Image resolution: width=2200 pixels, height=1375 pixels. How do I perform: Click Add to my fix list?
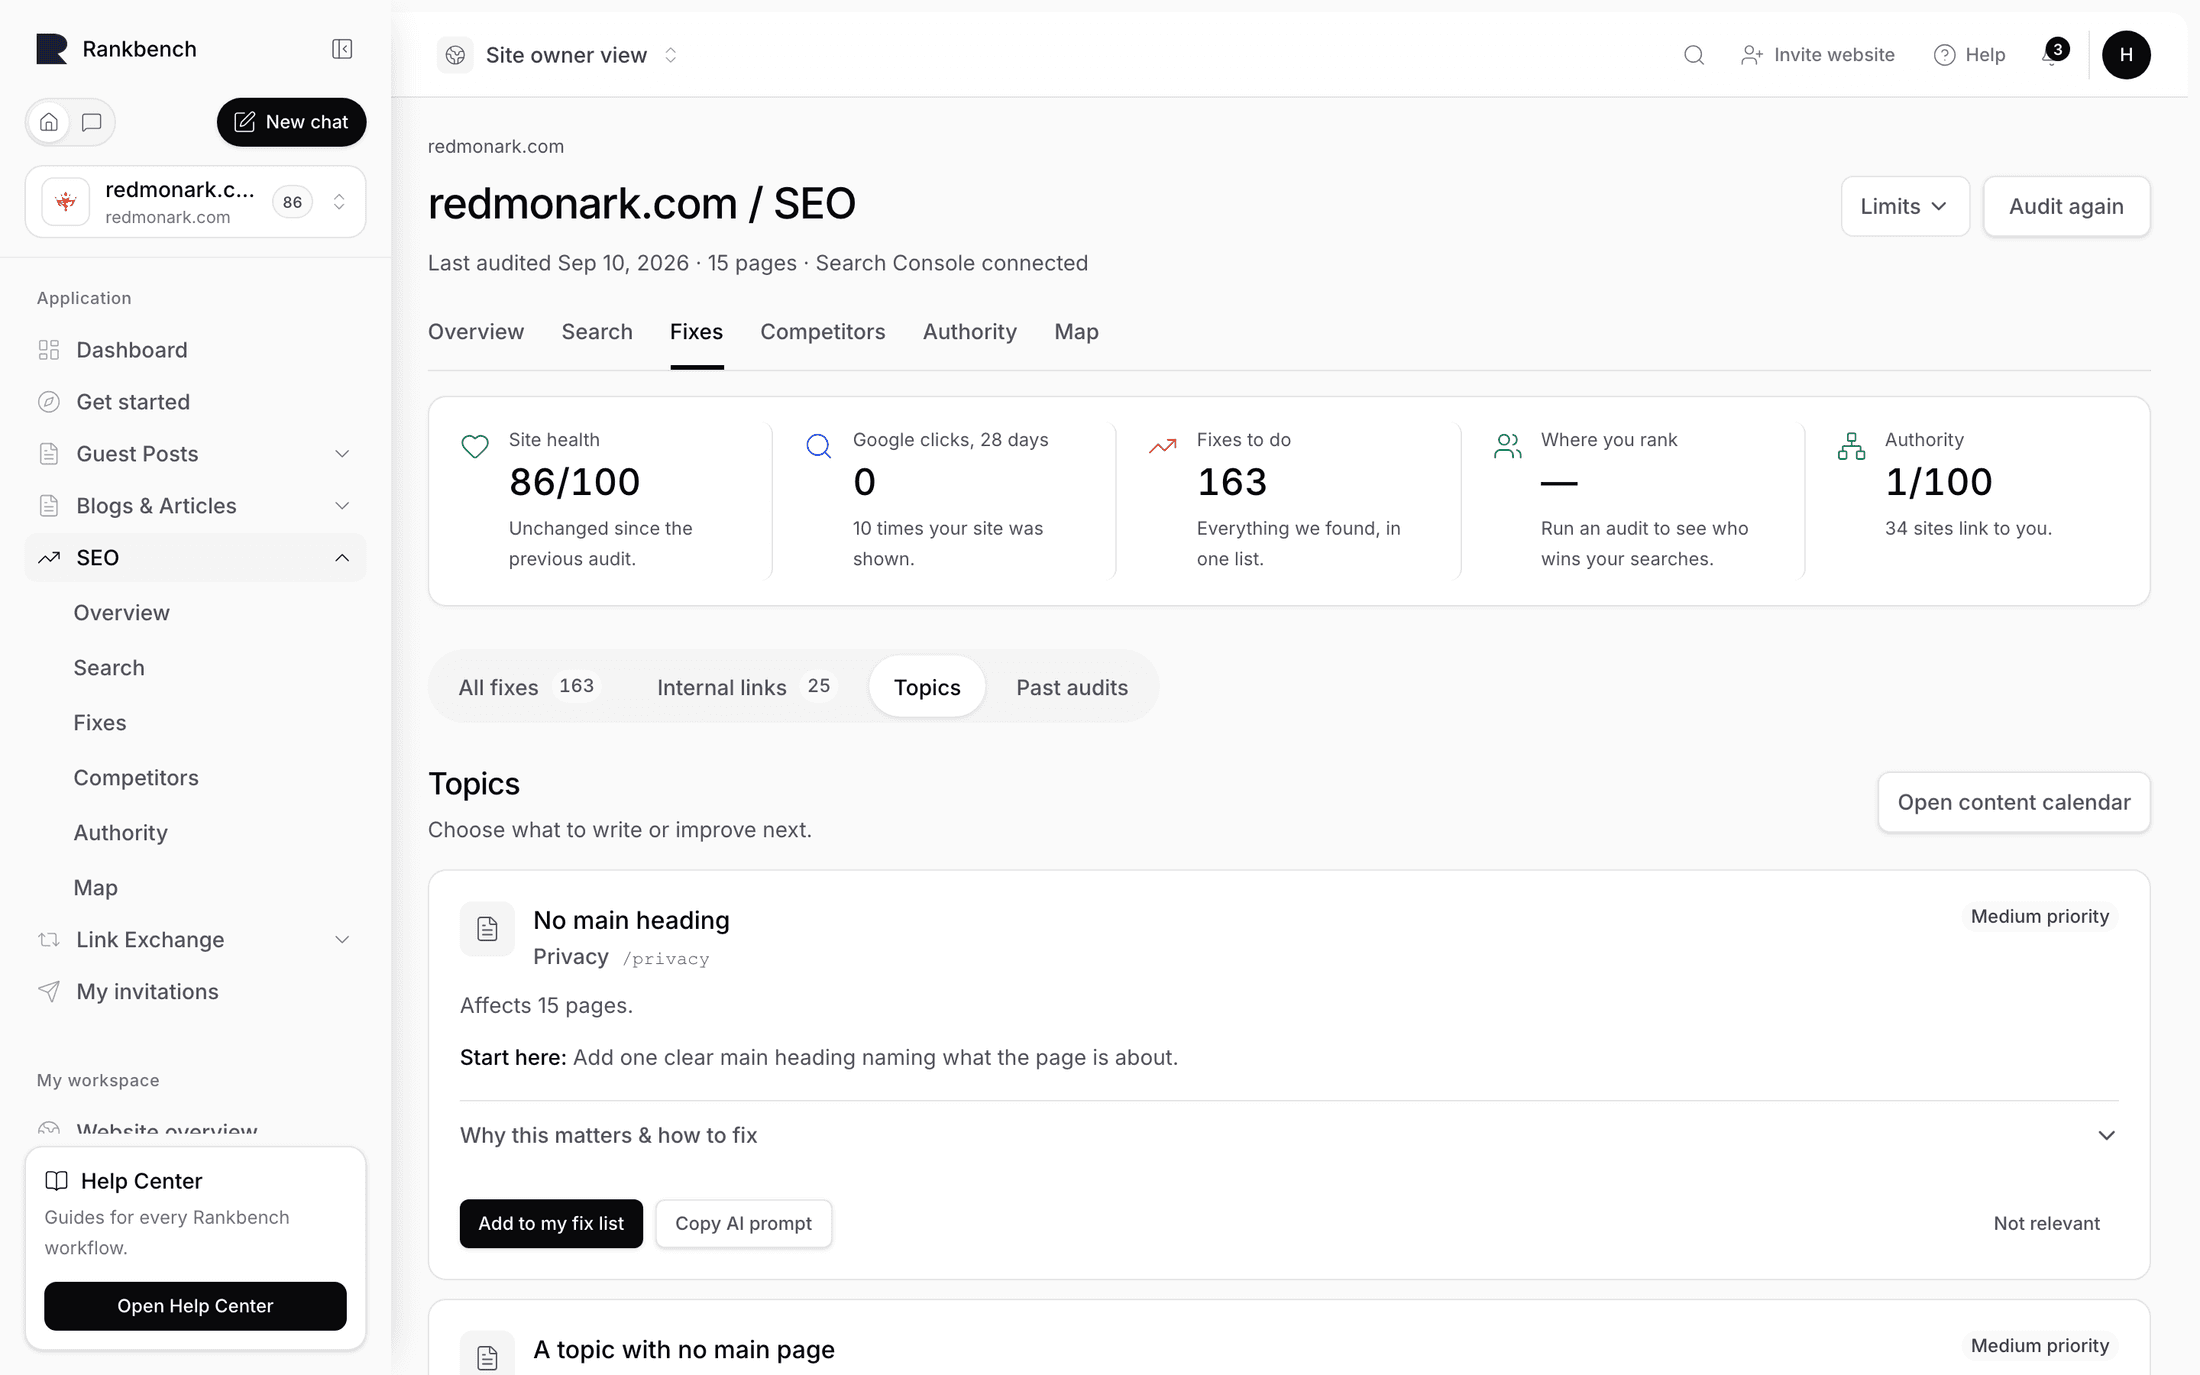click(551, 1223)
